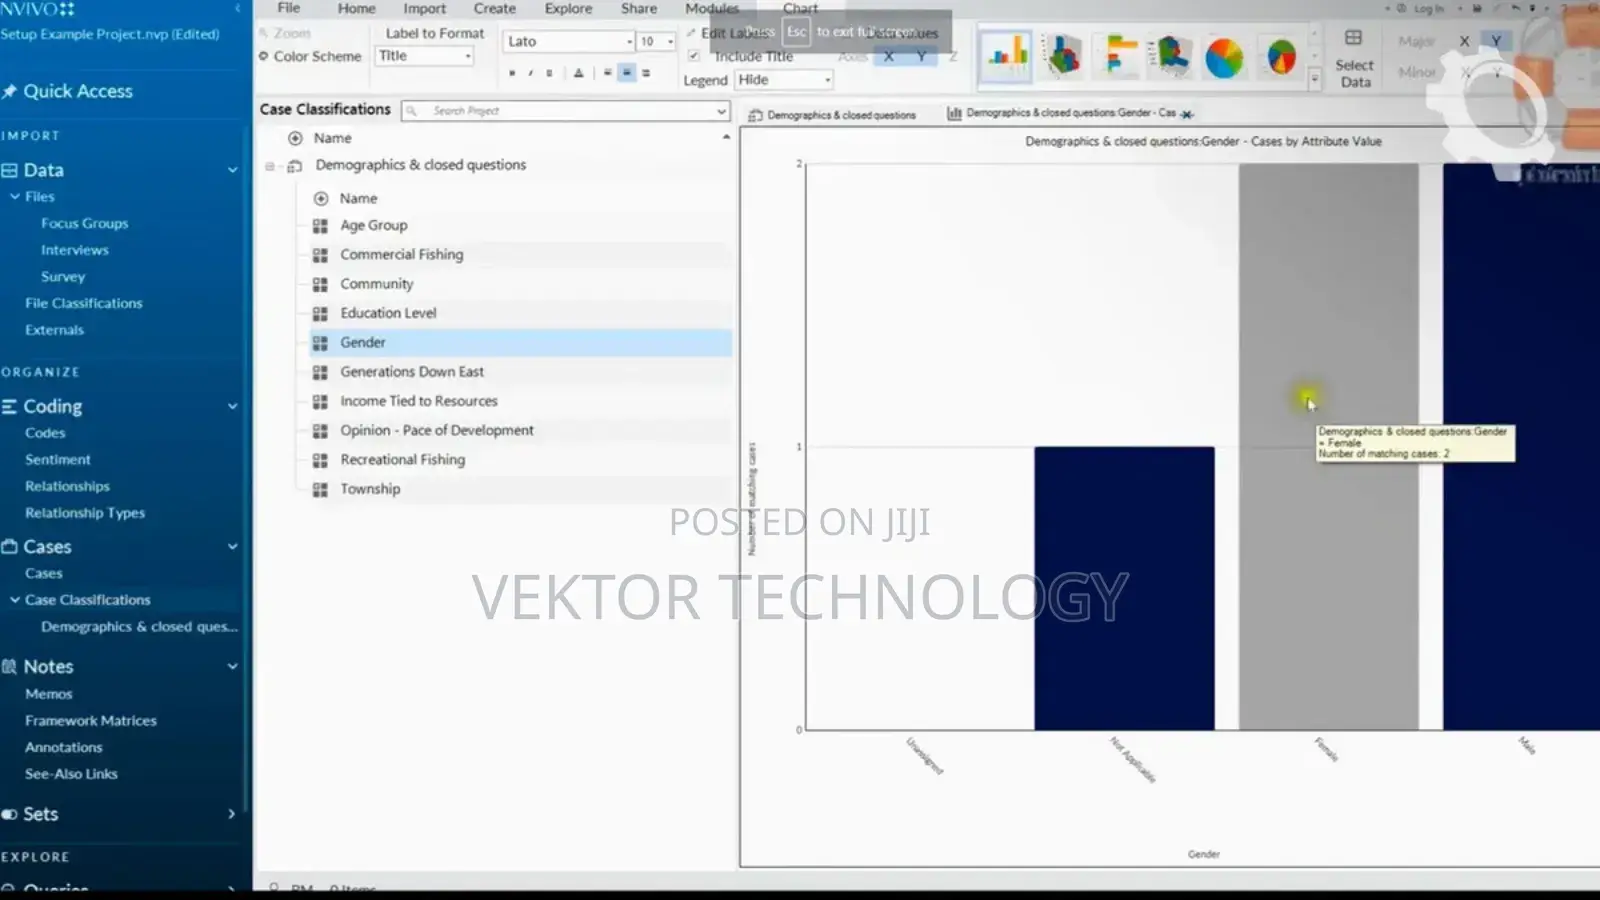Viewport: 1600px width, 900px height.
Task: Select the horizontal bar chart type
Action: coord(1118,56)
